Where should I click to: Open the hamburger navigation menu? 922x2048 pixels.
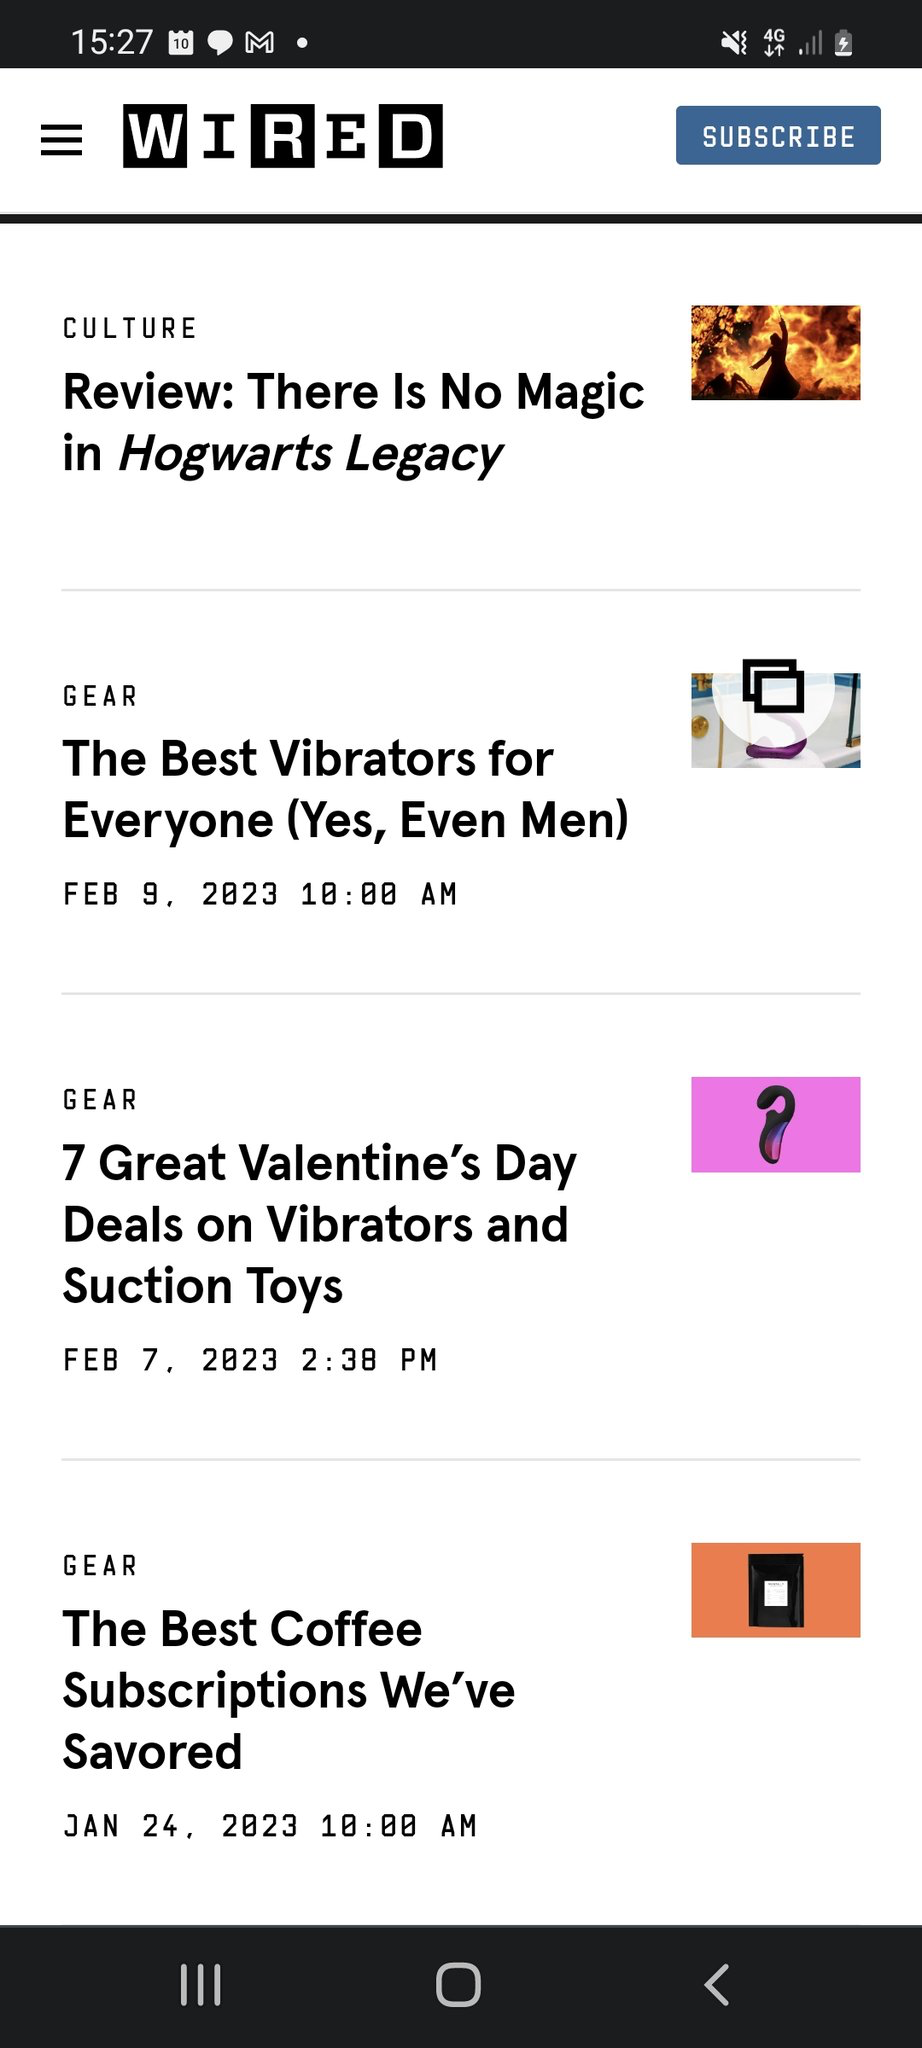click(61, 139)
